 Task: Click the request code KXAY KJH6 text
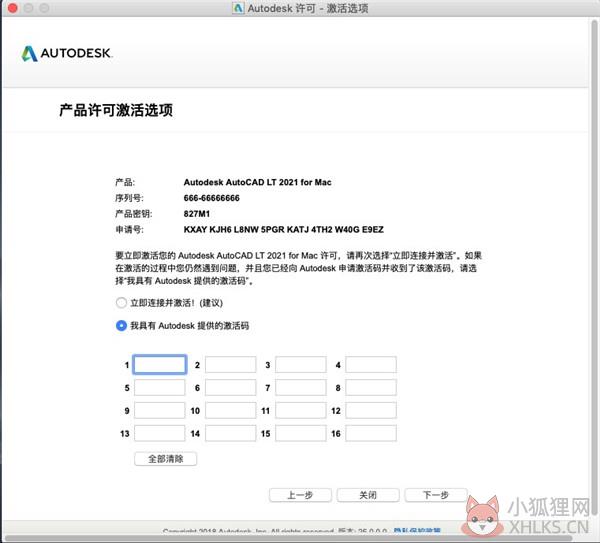[x=284, y=230]
